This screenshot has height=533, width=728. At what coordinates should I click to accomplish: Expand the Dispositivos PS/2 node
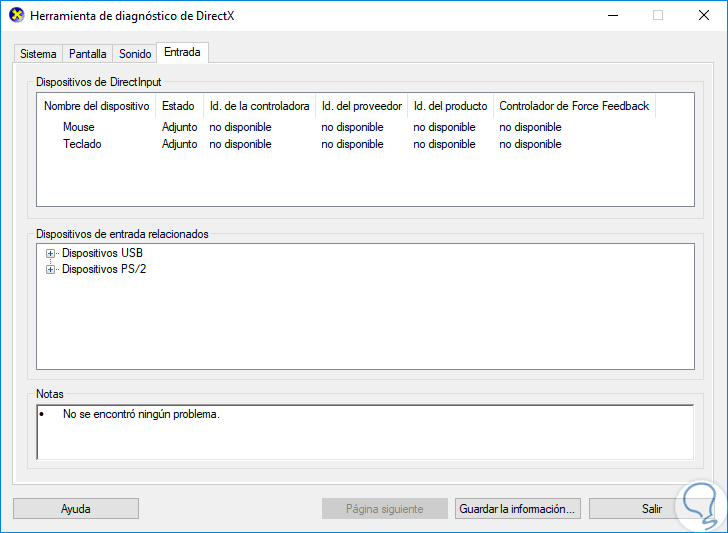[x=50, y=269]
